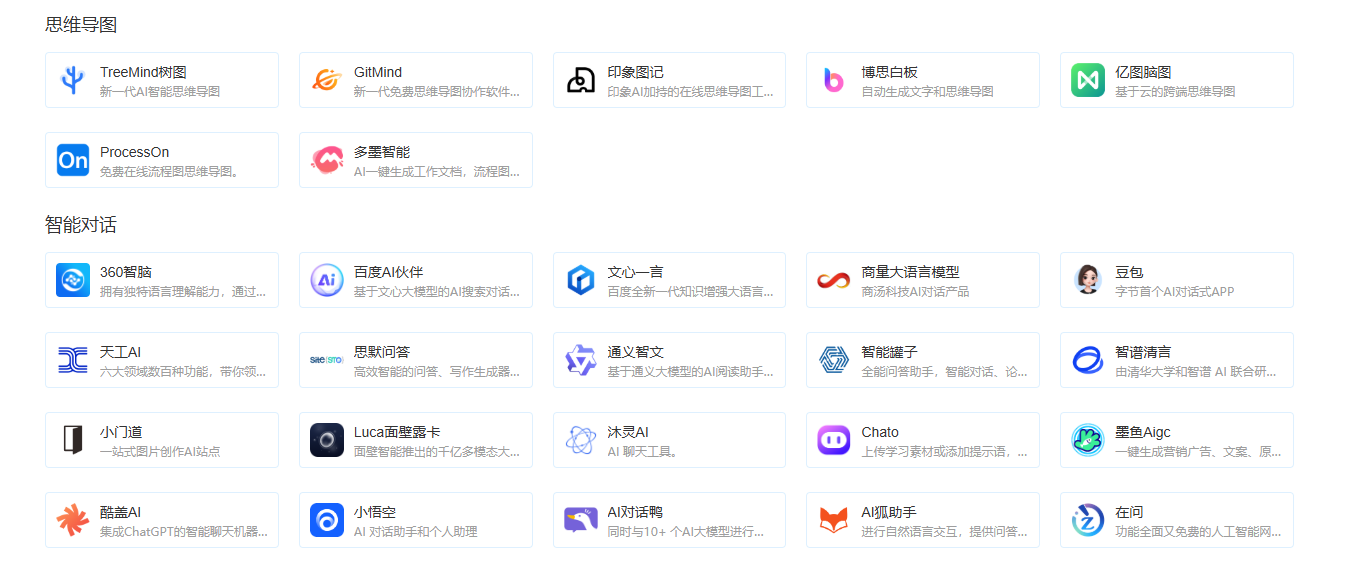Click the 360智脑 blue icon
Viewport: 1351px width, 575px height.
coord(73,280)
